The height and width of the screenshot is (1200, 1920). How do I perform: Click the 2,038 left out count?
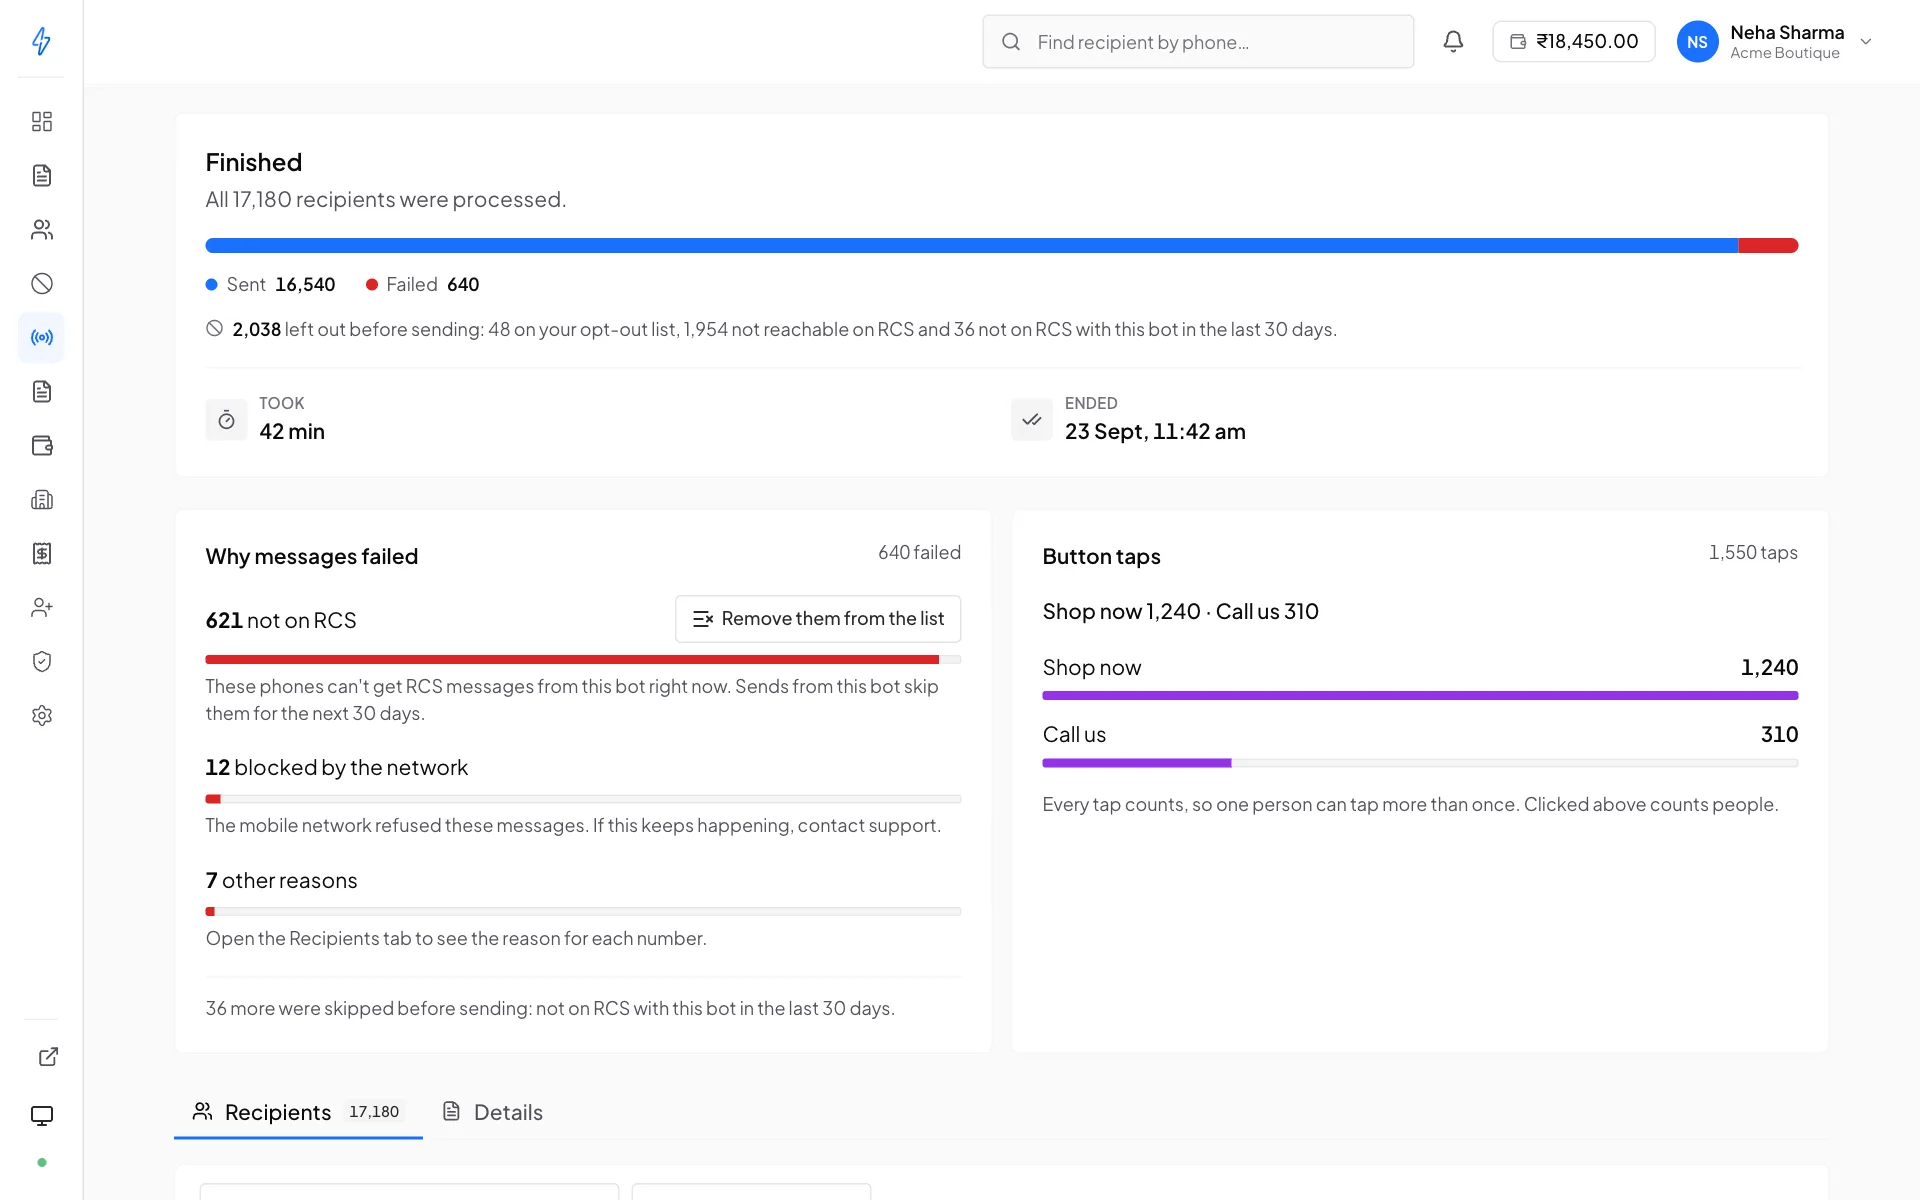pyautogui.click(x=256, y=330)
